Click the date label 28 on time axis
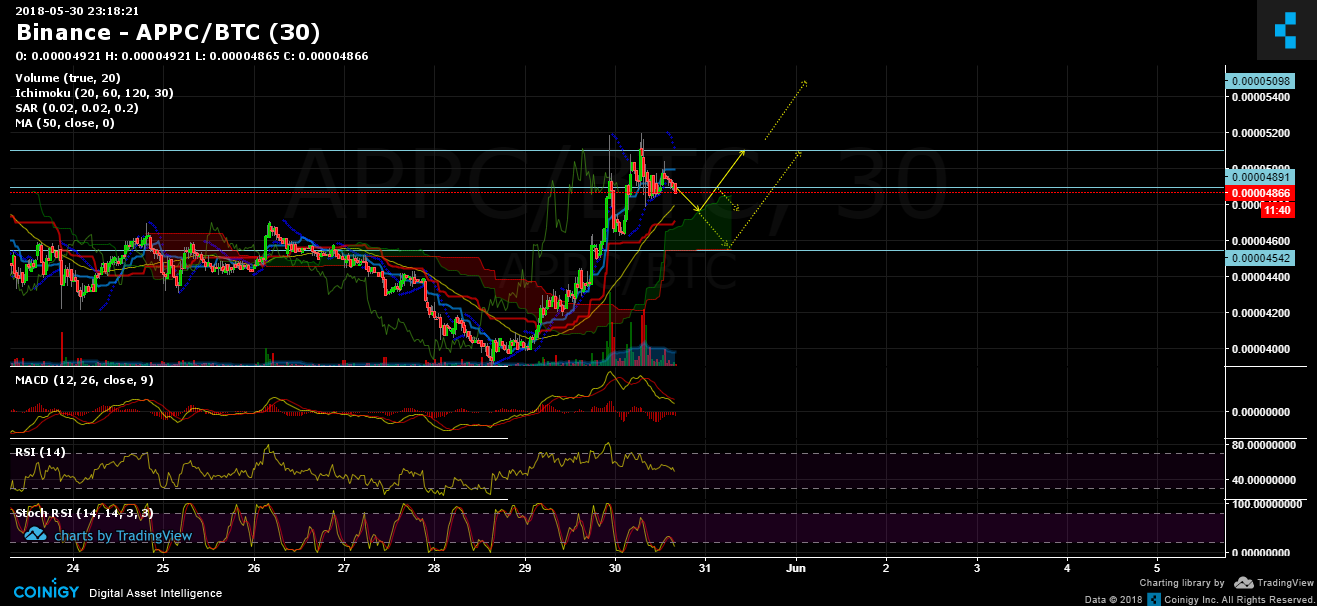The height and width of the screenshot is (606, 1317). (434, 567)
